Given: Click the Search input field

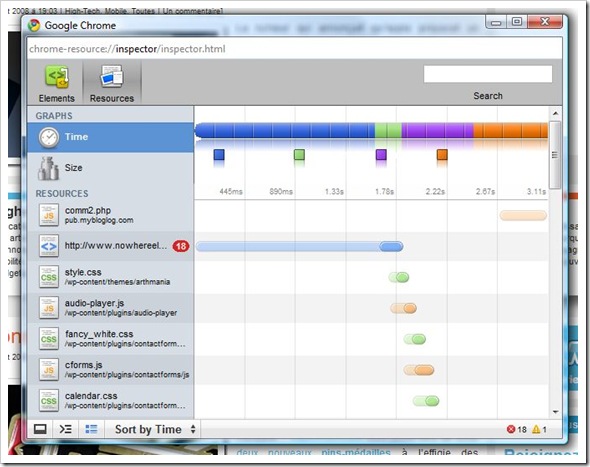Looking at the screenshot, I should click(488, 74).
